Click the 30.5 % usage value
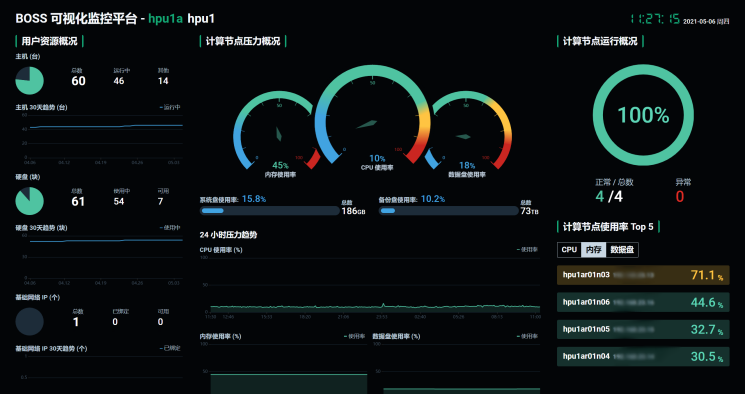The image size is (745, 394). pyautogui.click(x=707, y=356)
